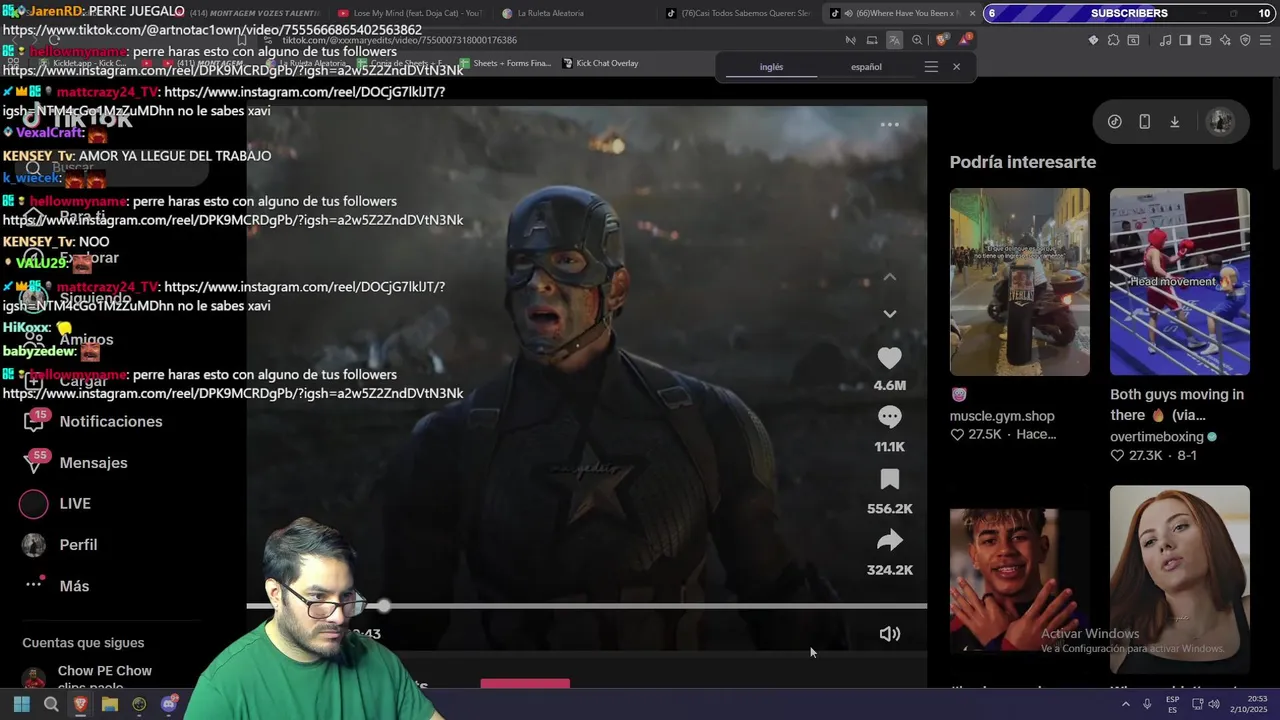The image size is (1280, 720).
Task: Select the español translation tab
Action: click(866, 67)
